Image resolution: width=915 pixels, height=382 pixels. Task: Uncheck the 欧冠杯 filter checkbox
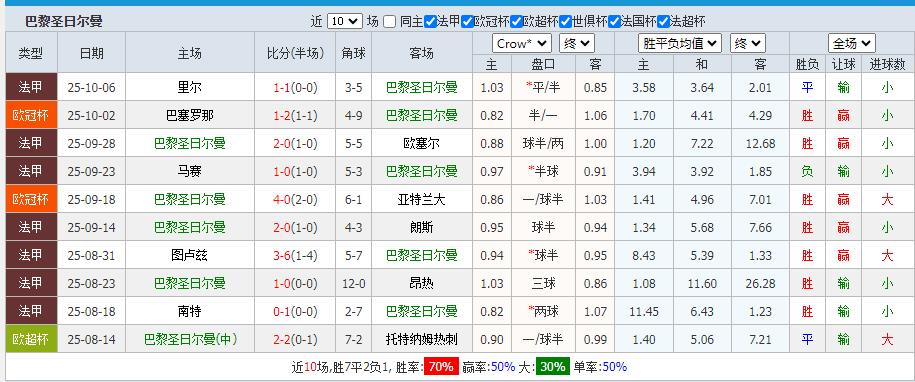[467, 22]
